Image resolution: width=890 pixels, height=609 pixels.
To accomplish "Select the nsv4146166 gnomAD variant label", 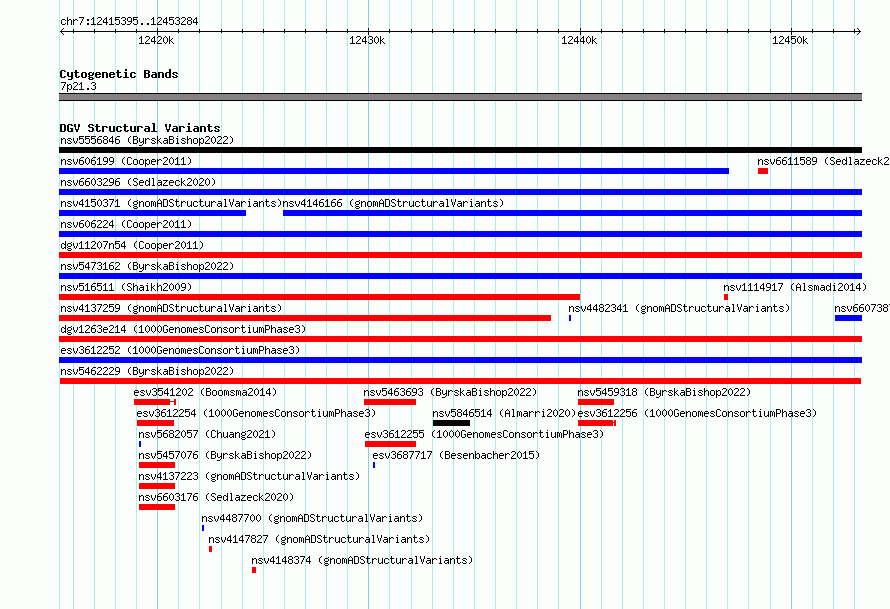I will [x=393, y=203].
